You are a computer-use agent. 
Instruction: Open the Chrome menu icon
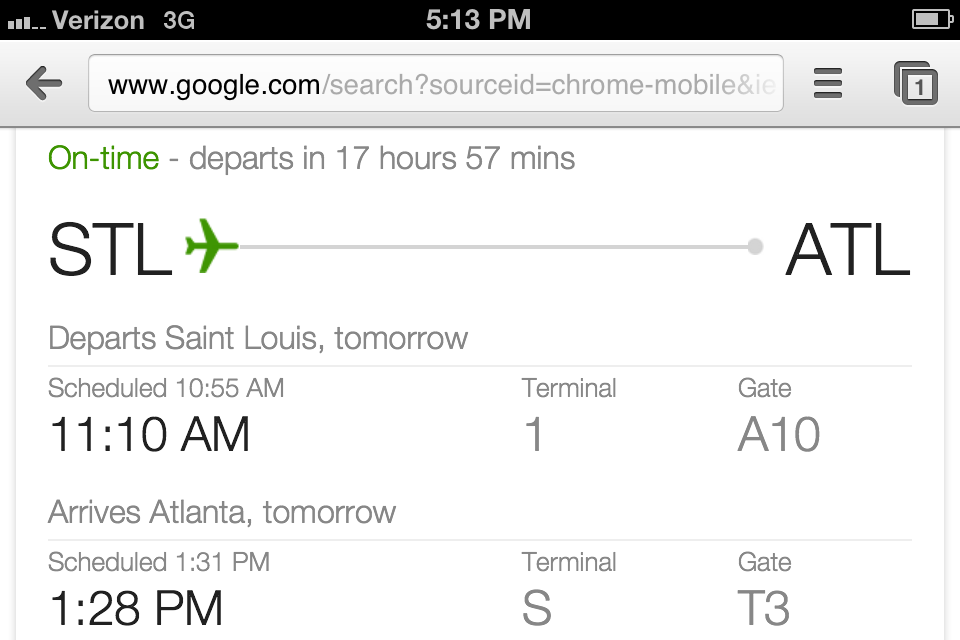click(x=828, y=83)
